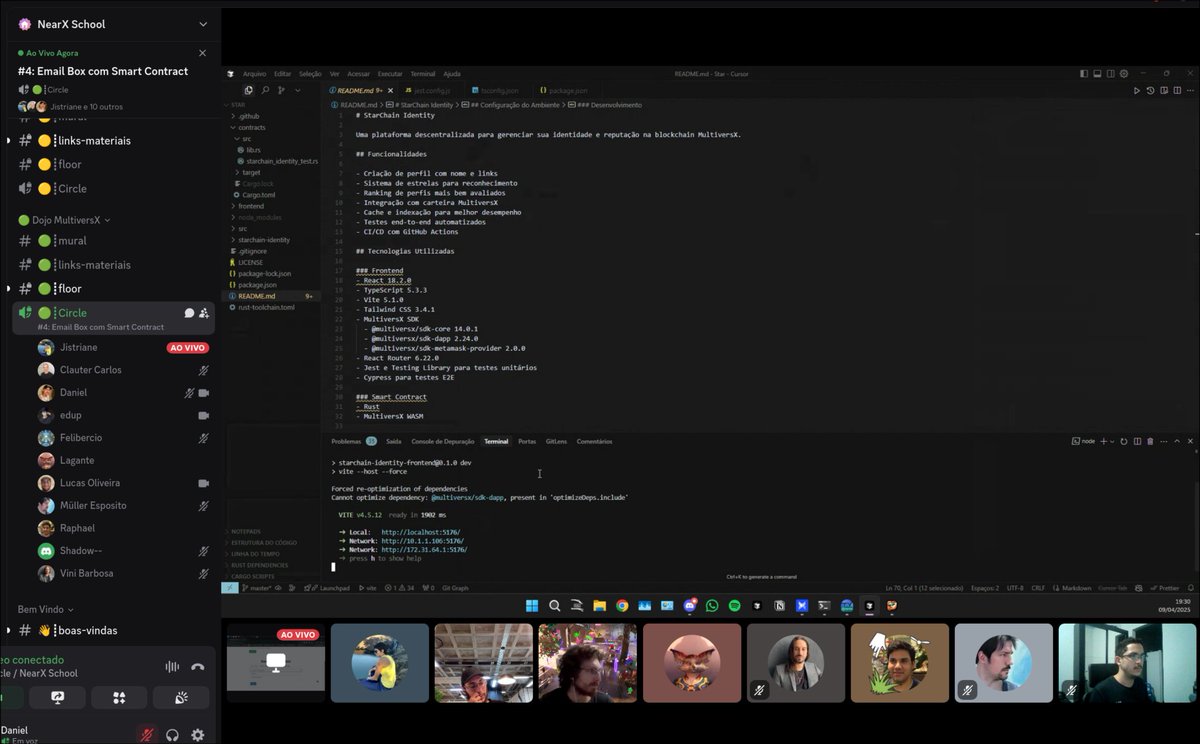Open the Search icon in Cursor sidebar
The image size is (1200, 744).
[265, 90]
